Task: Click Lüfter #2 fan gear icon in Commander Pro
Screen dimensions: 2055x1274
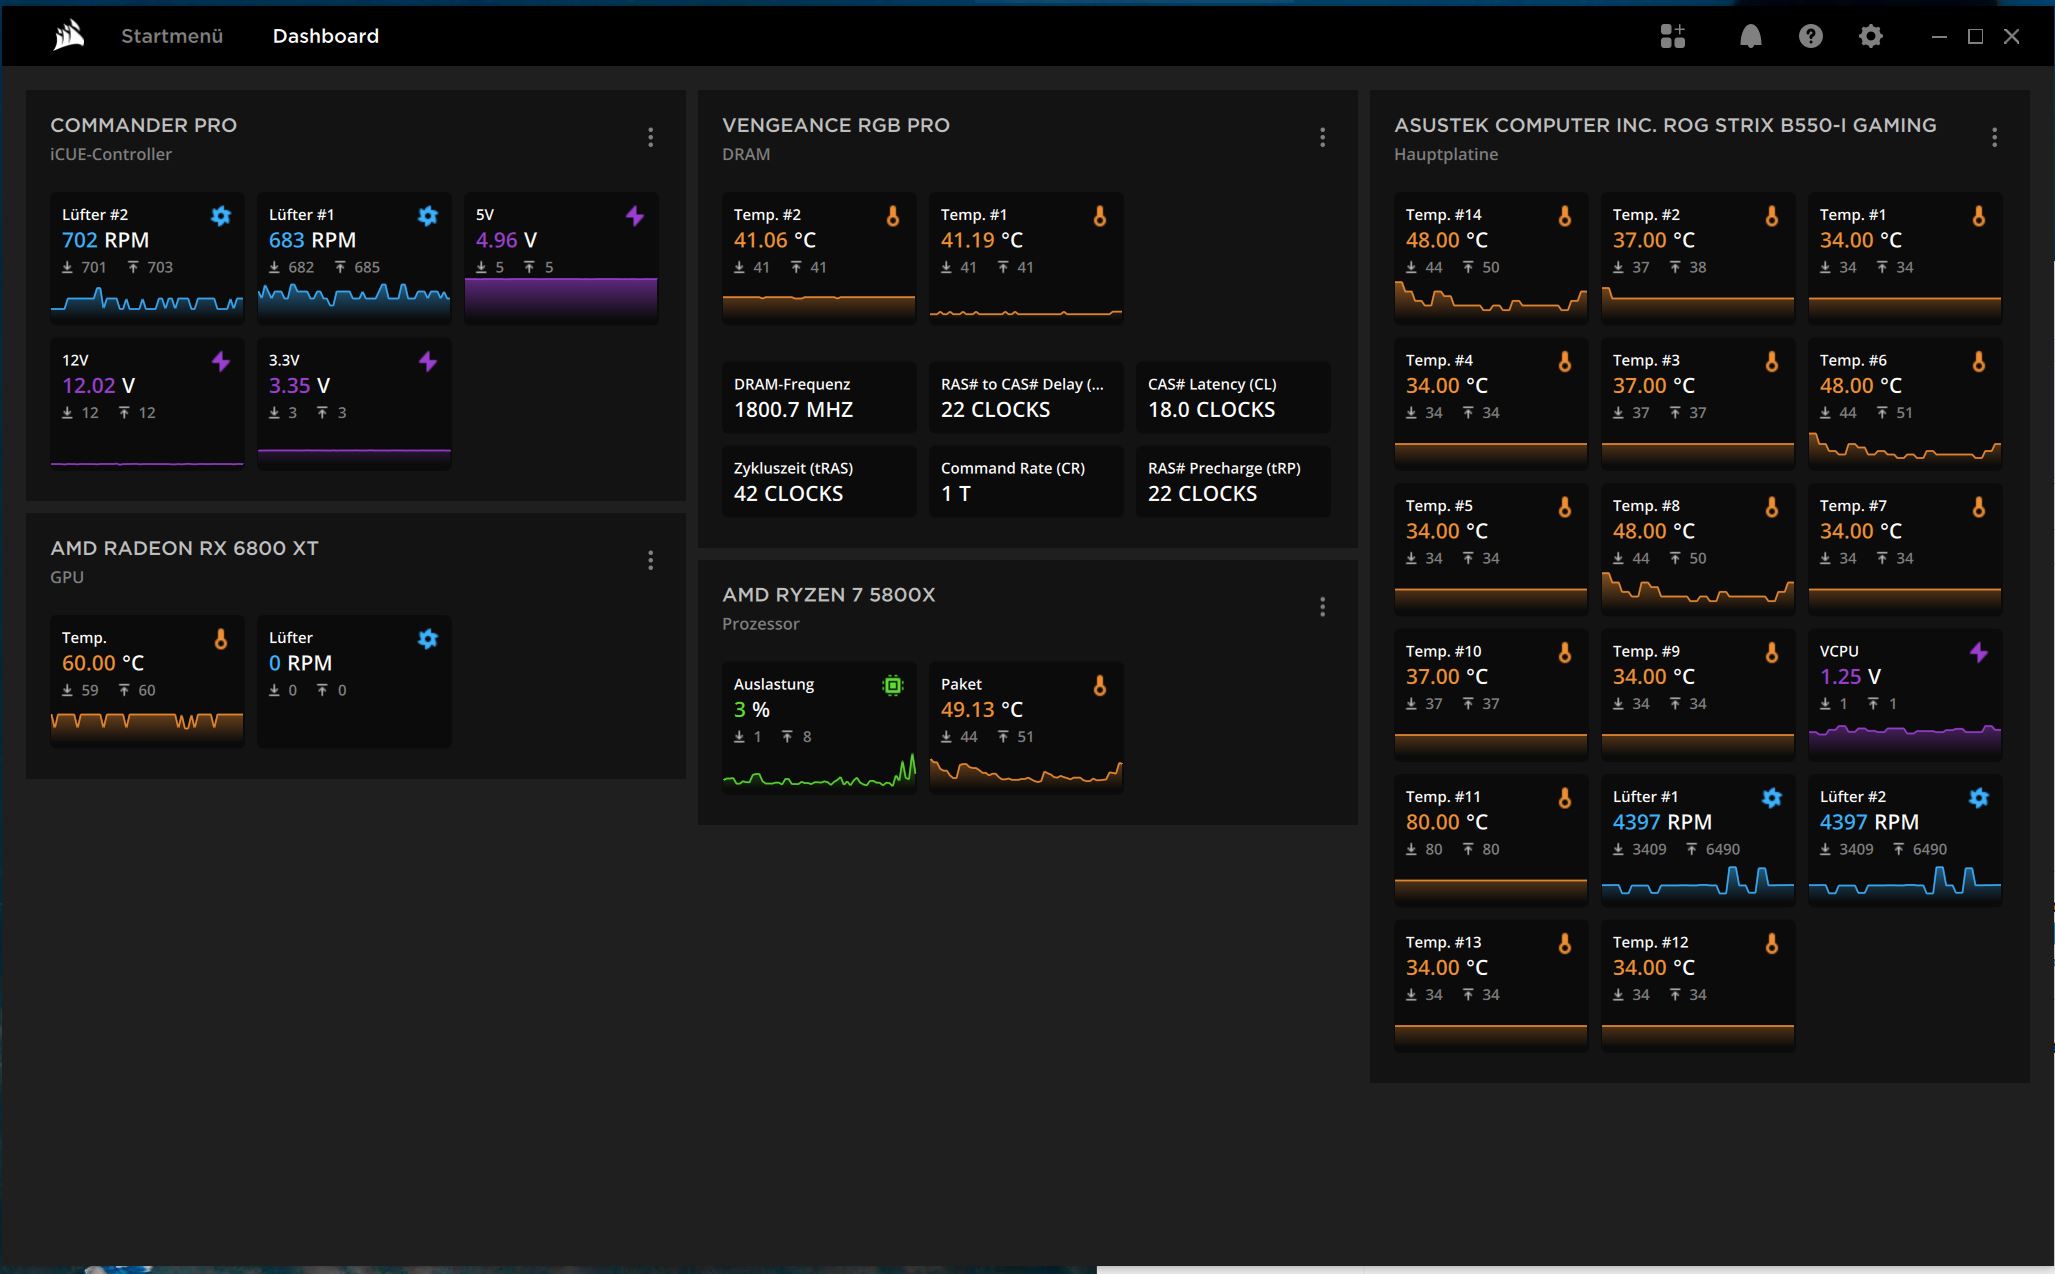Action: 221,215
